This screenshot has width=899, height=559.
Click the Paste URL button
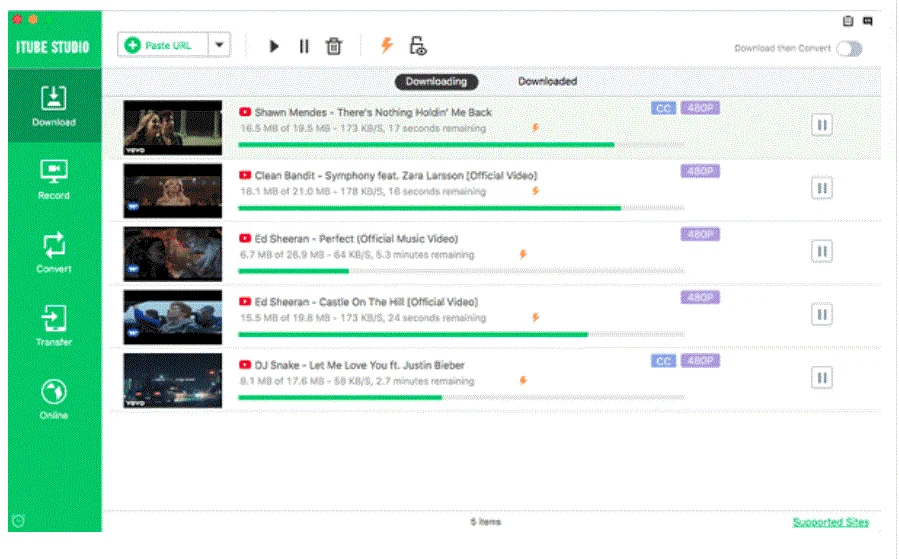click(163, 45)
